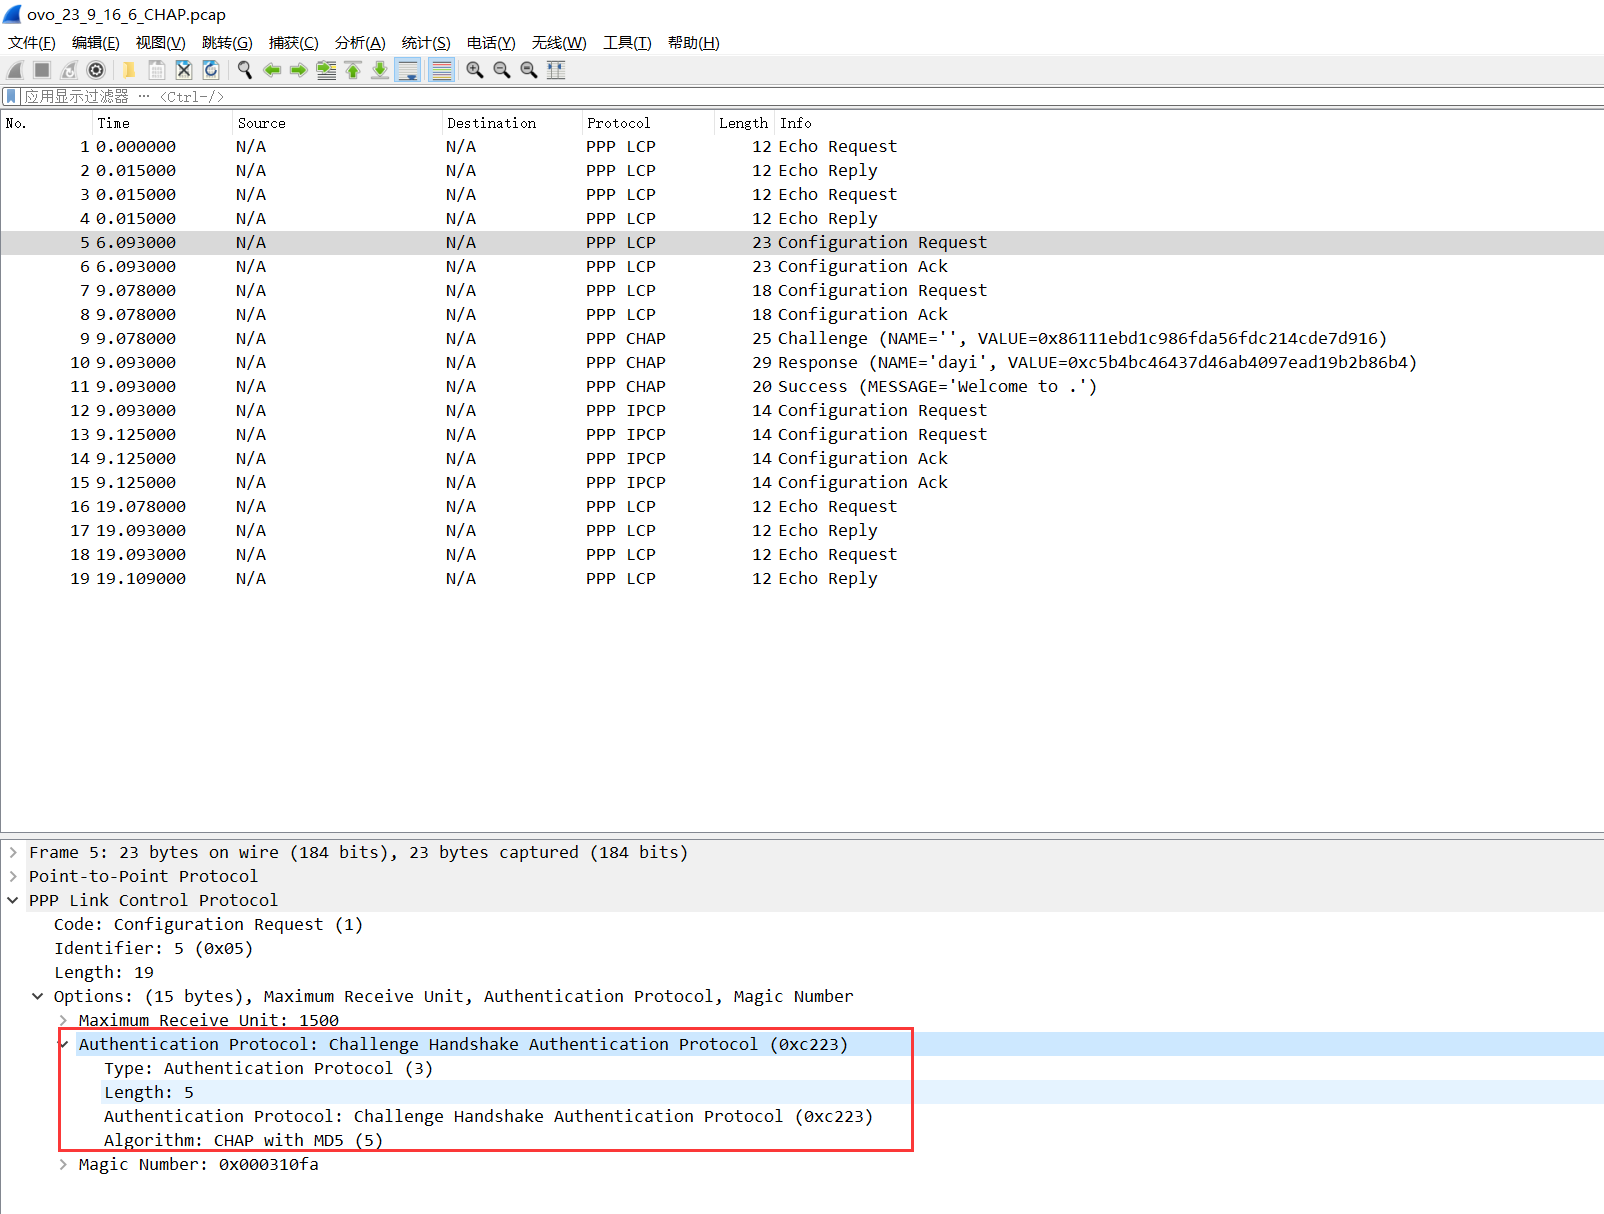Open the 无线(W) menu
The width and height of the screenshot is (1604, 1214).
[559, 43]
